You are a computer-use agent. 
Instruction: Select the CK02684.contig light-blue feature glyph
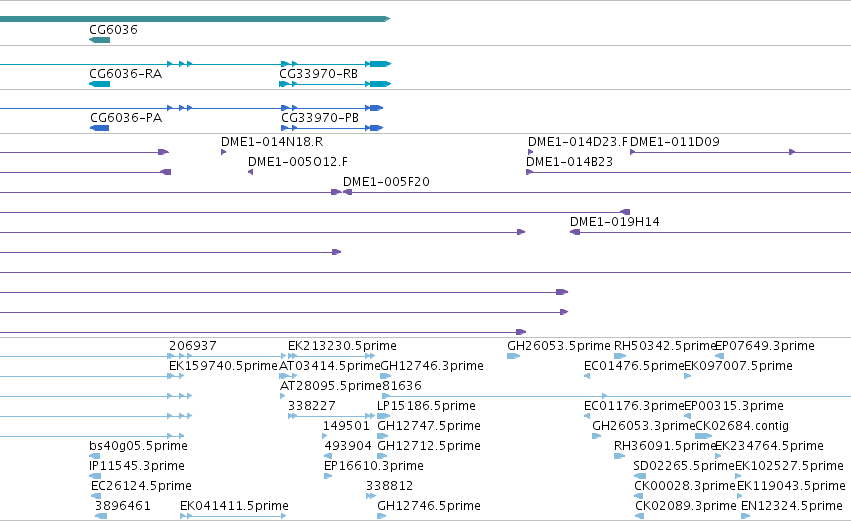(x=703, y=436)
